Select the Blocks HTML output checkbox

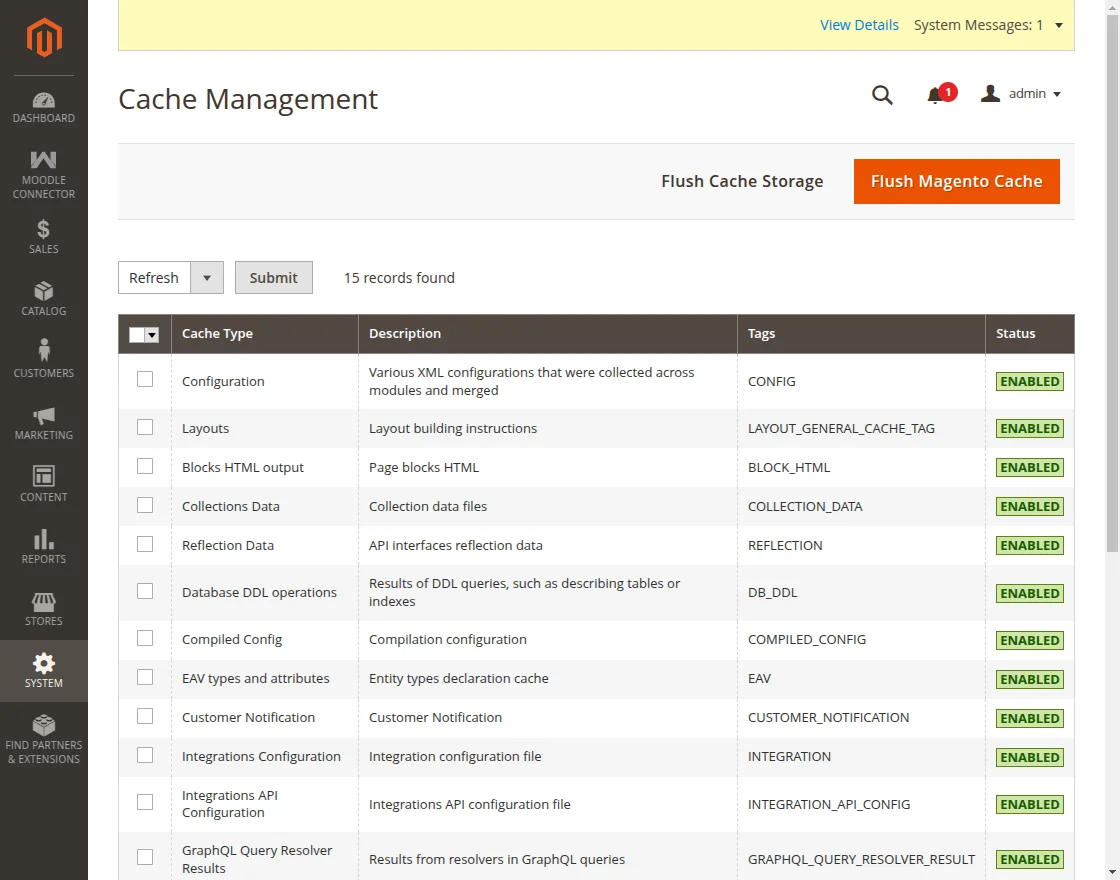click(145, 466)
